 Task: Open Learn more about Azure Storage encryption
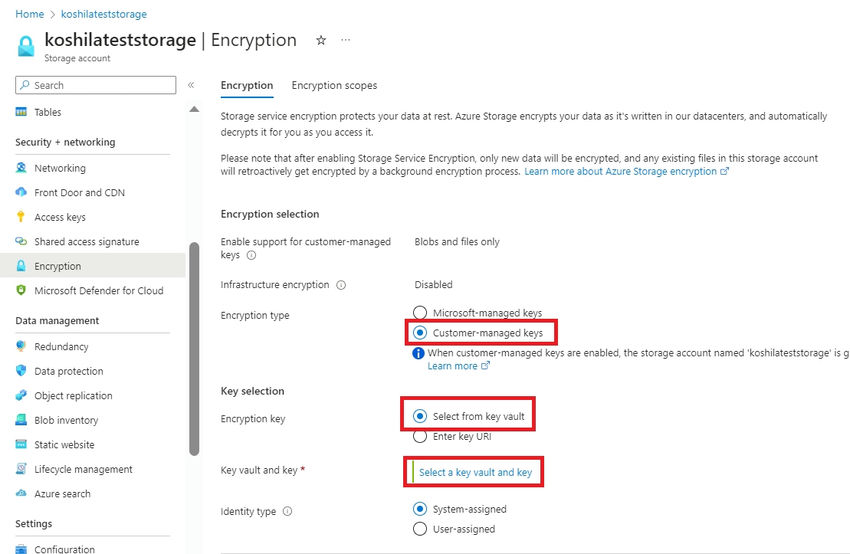[626, 171]
